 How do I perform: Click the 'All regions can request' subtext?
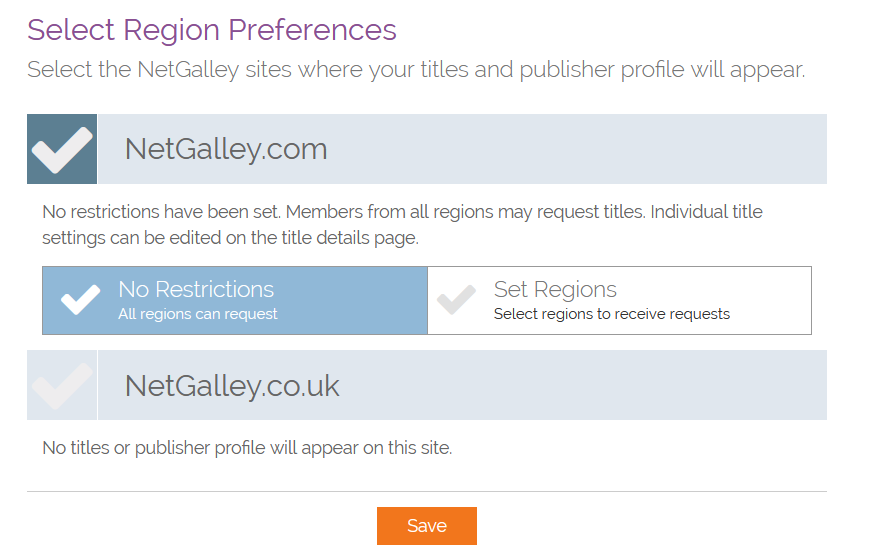tap(198, 314)
